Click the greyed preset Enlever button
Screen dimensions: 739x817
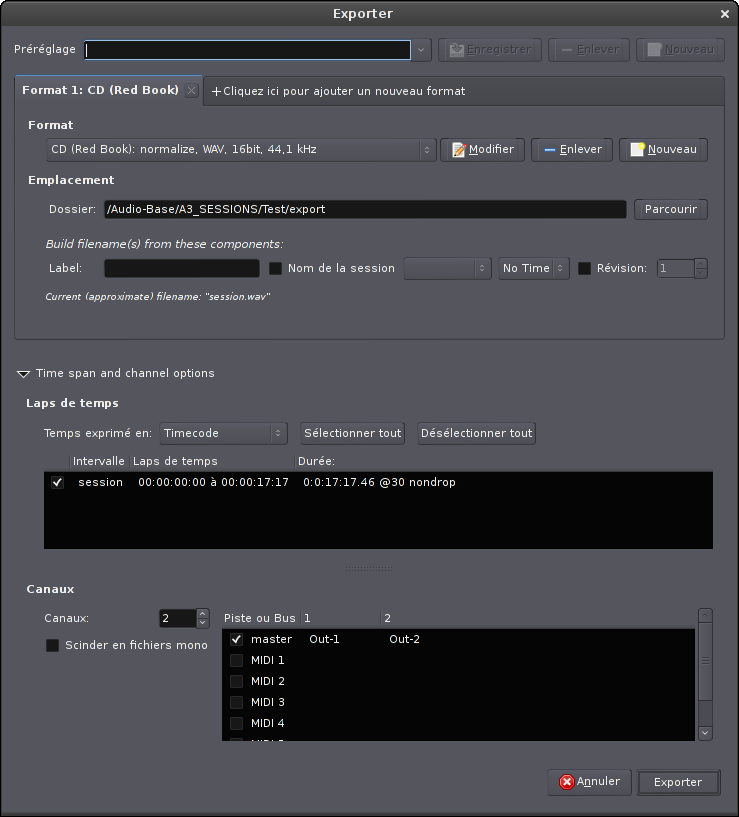point(589,49)
